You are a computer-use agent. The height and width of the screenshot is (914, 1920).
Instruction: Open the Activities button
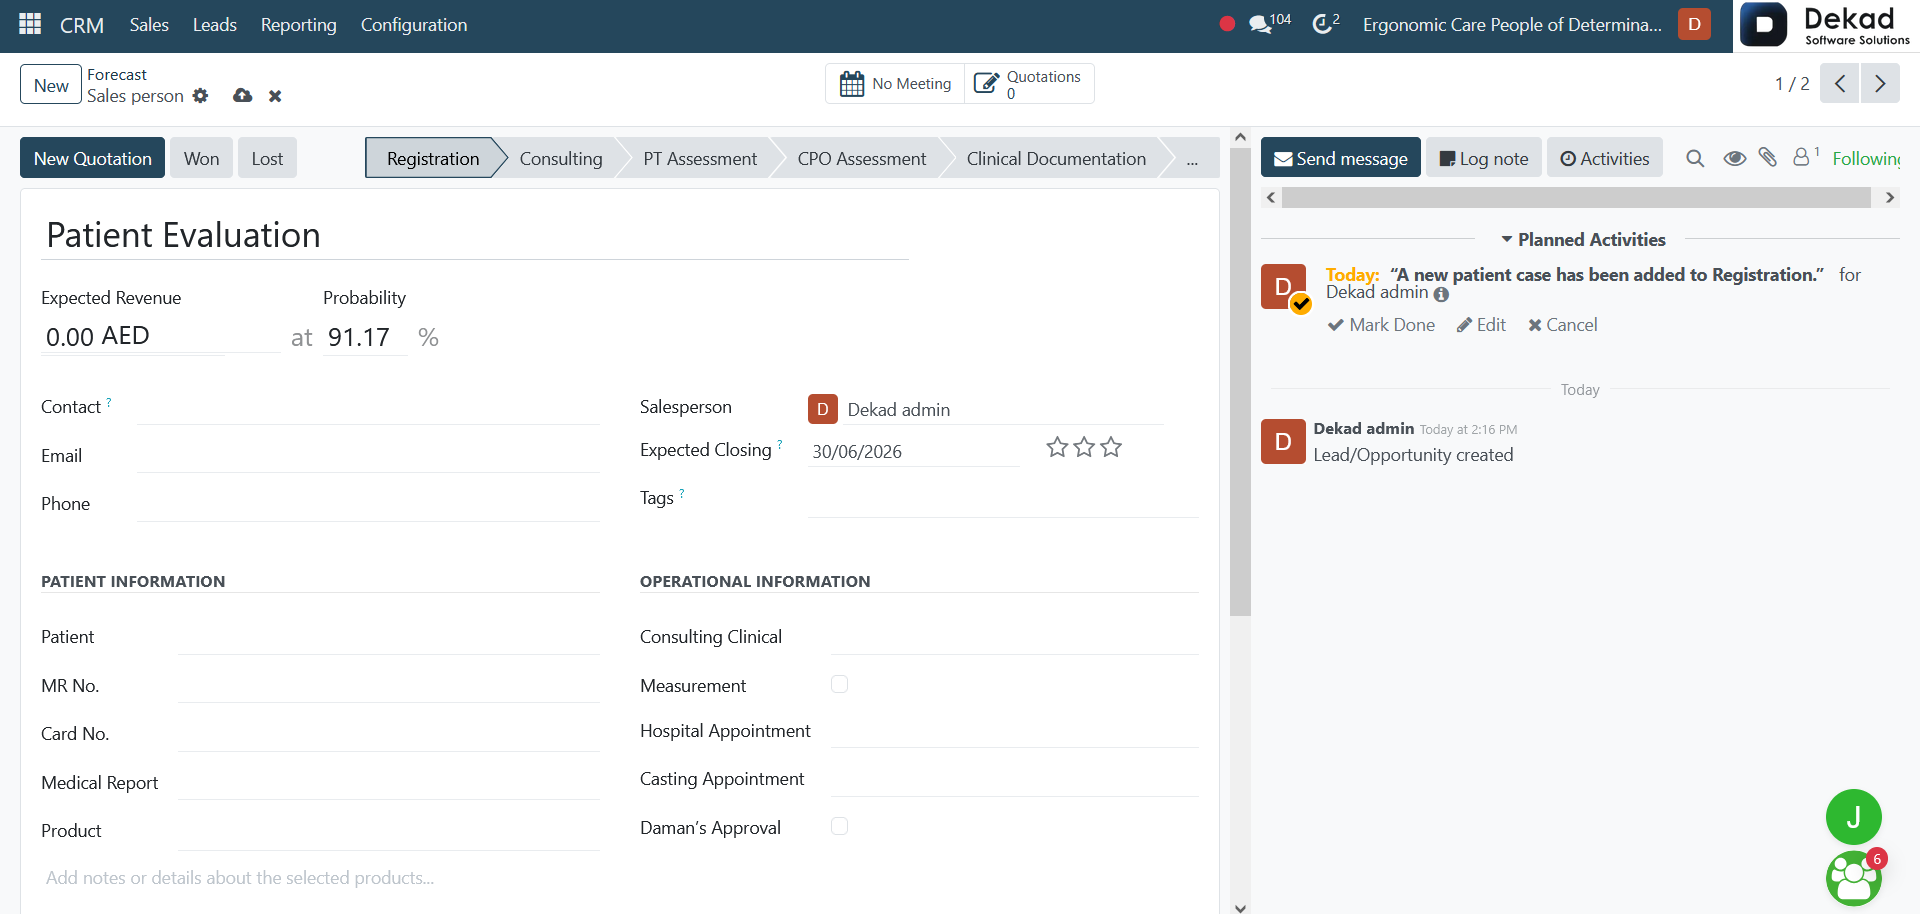[1605, 158]
